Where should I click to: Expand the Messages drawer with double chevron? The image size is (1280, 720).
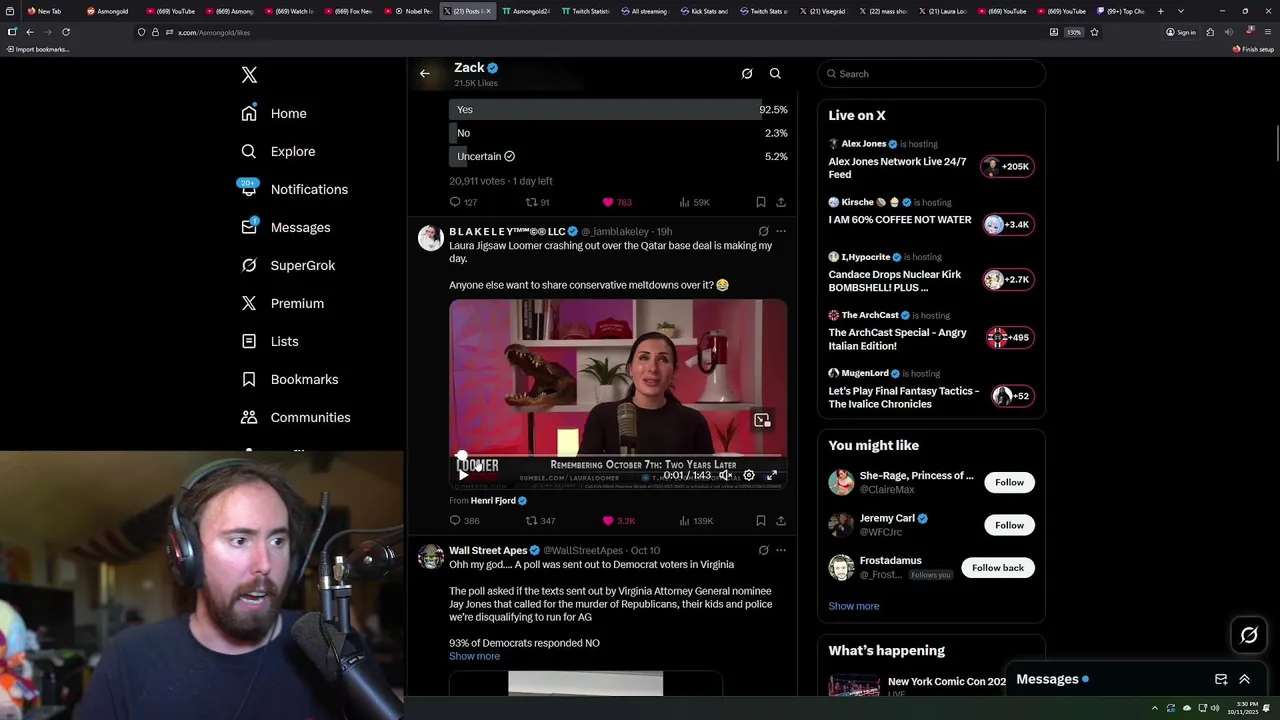pos(1245,679)
